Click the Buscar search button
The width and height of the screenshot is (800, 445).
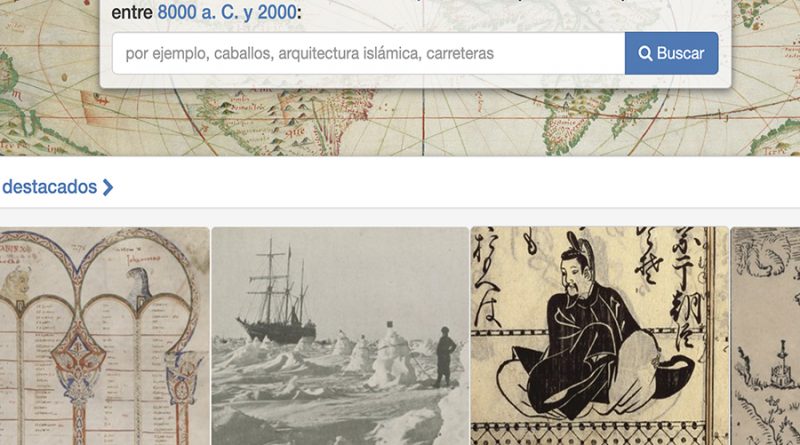pyautogui.click(x=671, y=53)
